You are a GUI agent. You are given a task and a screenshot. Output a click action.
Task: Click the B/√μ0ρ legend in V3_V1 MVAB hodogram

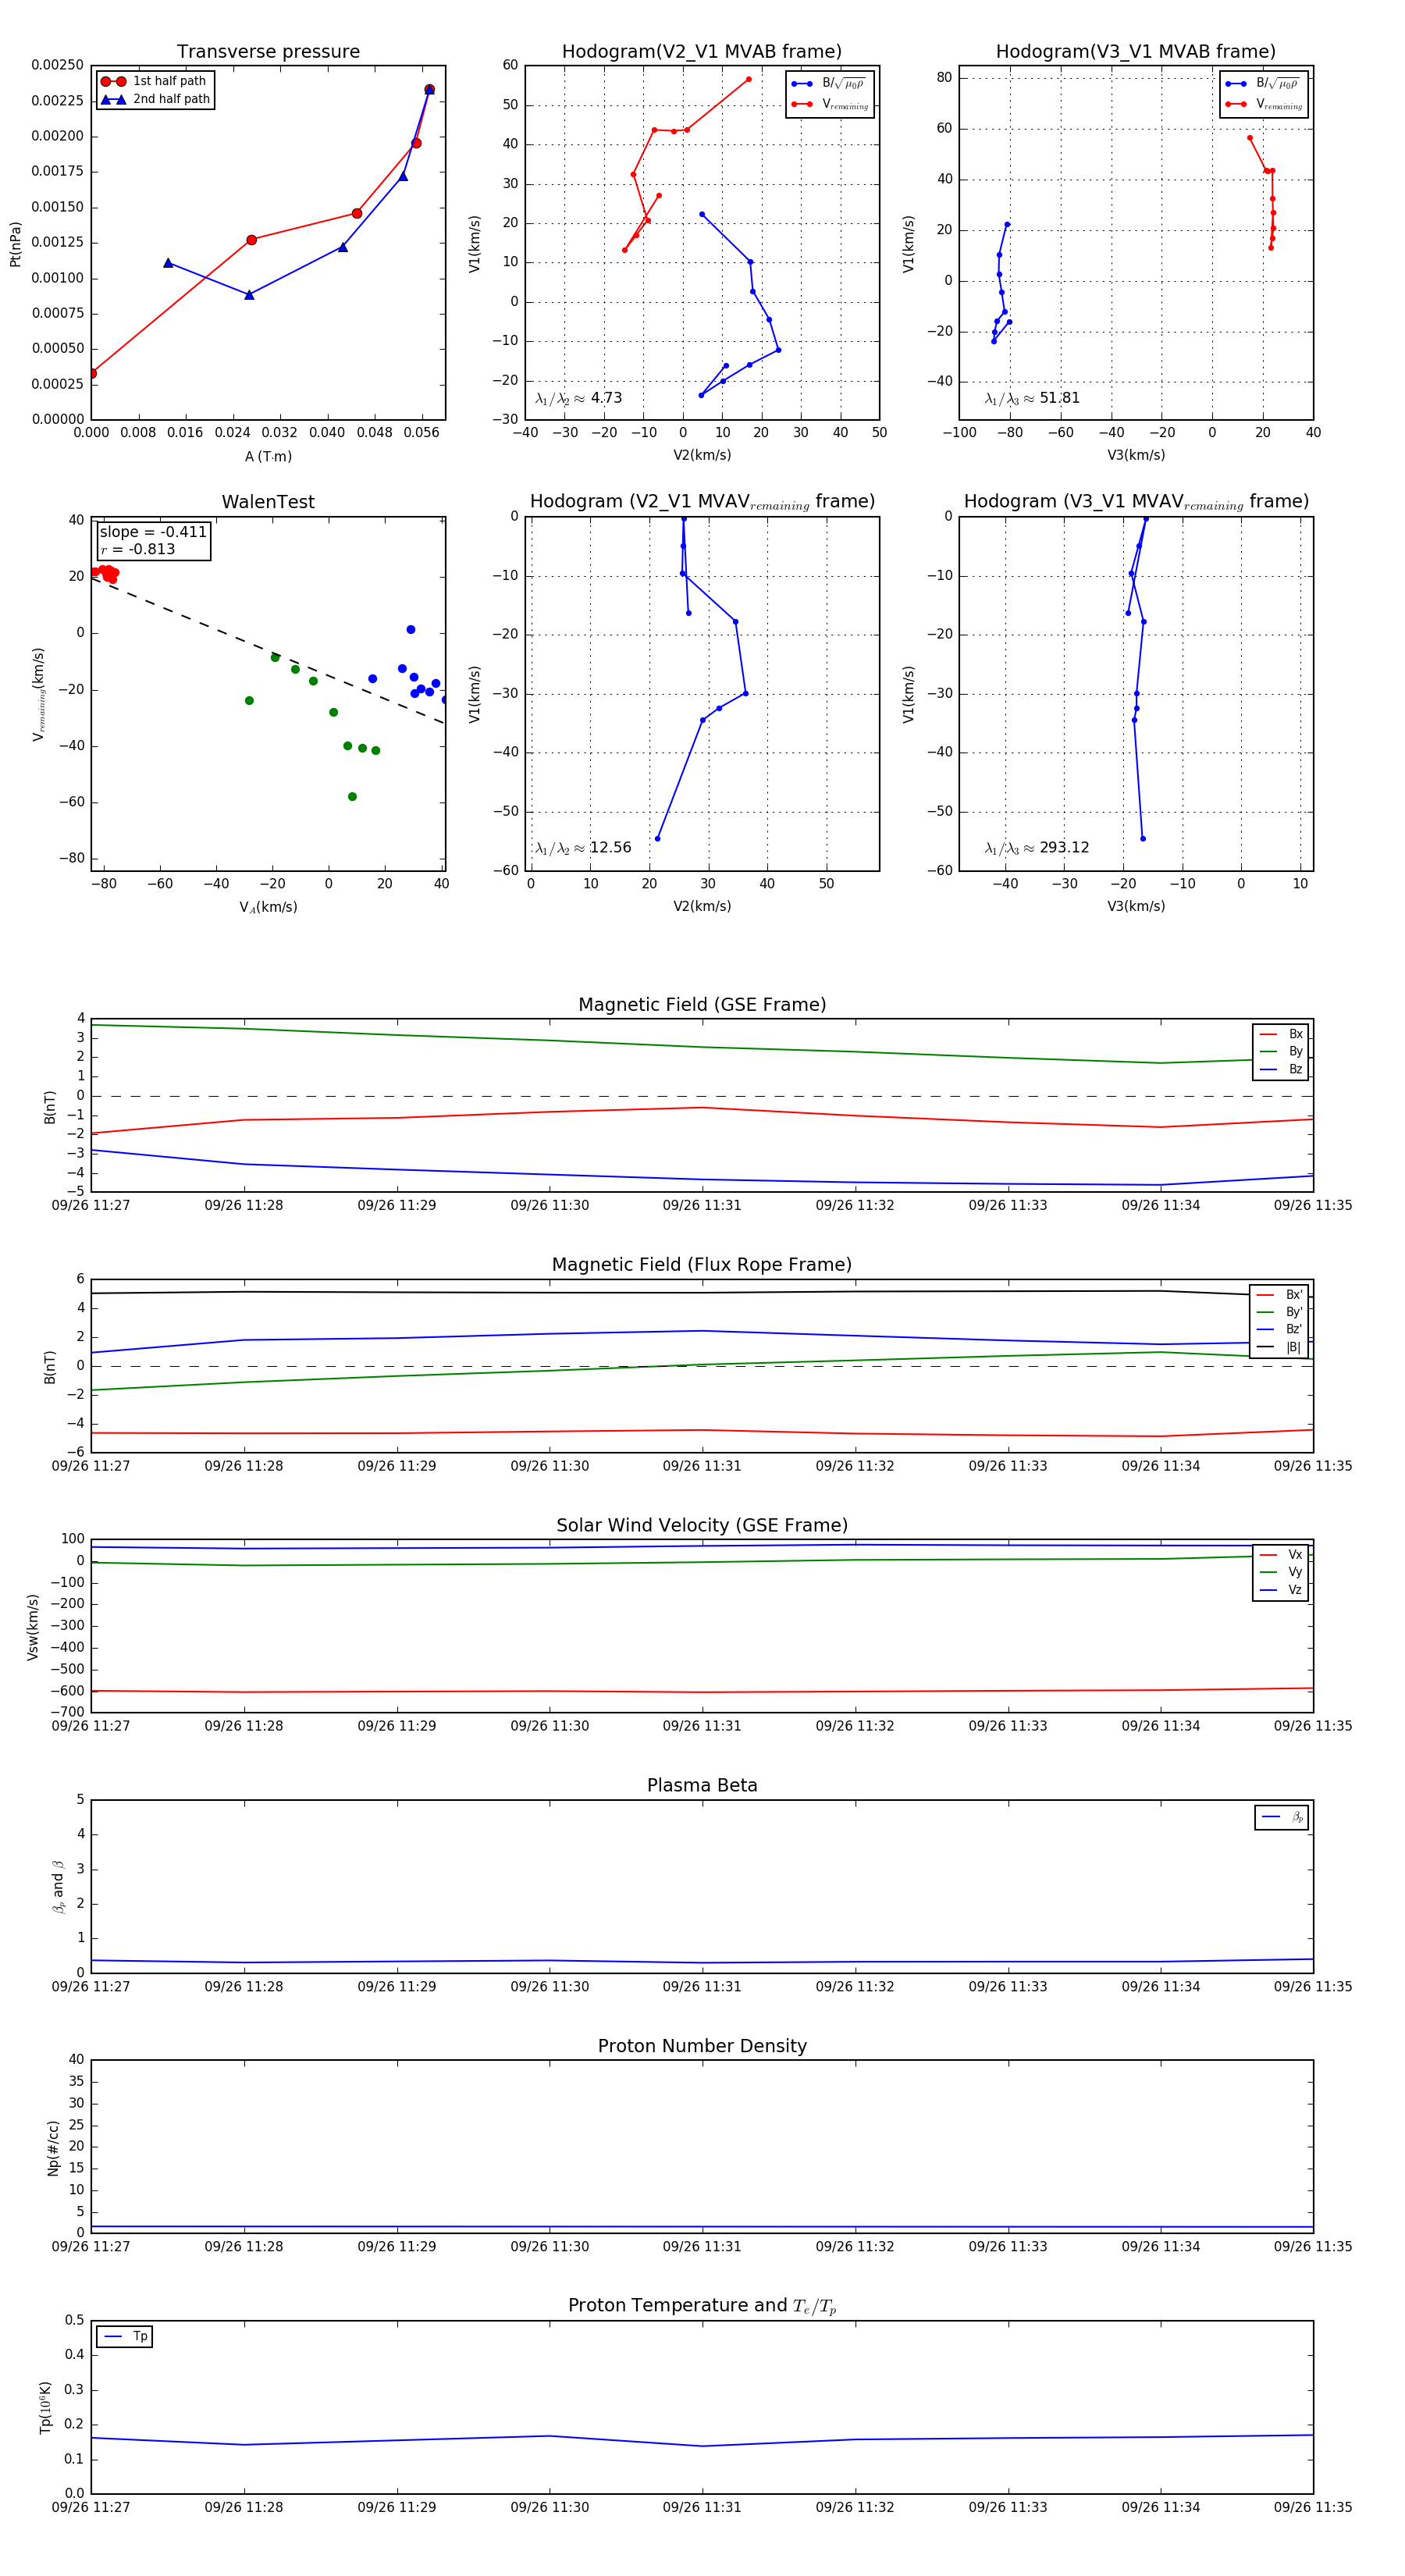coord(1264,84)
